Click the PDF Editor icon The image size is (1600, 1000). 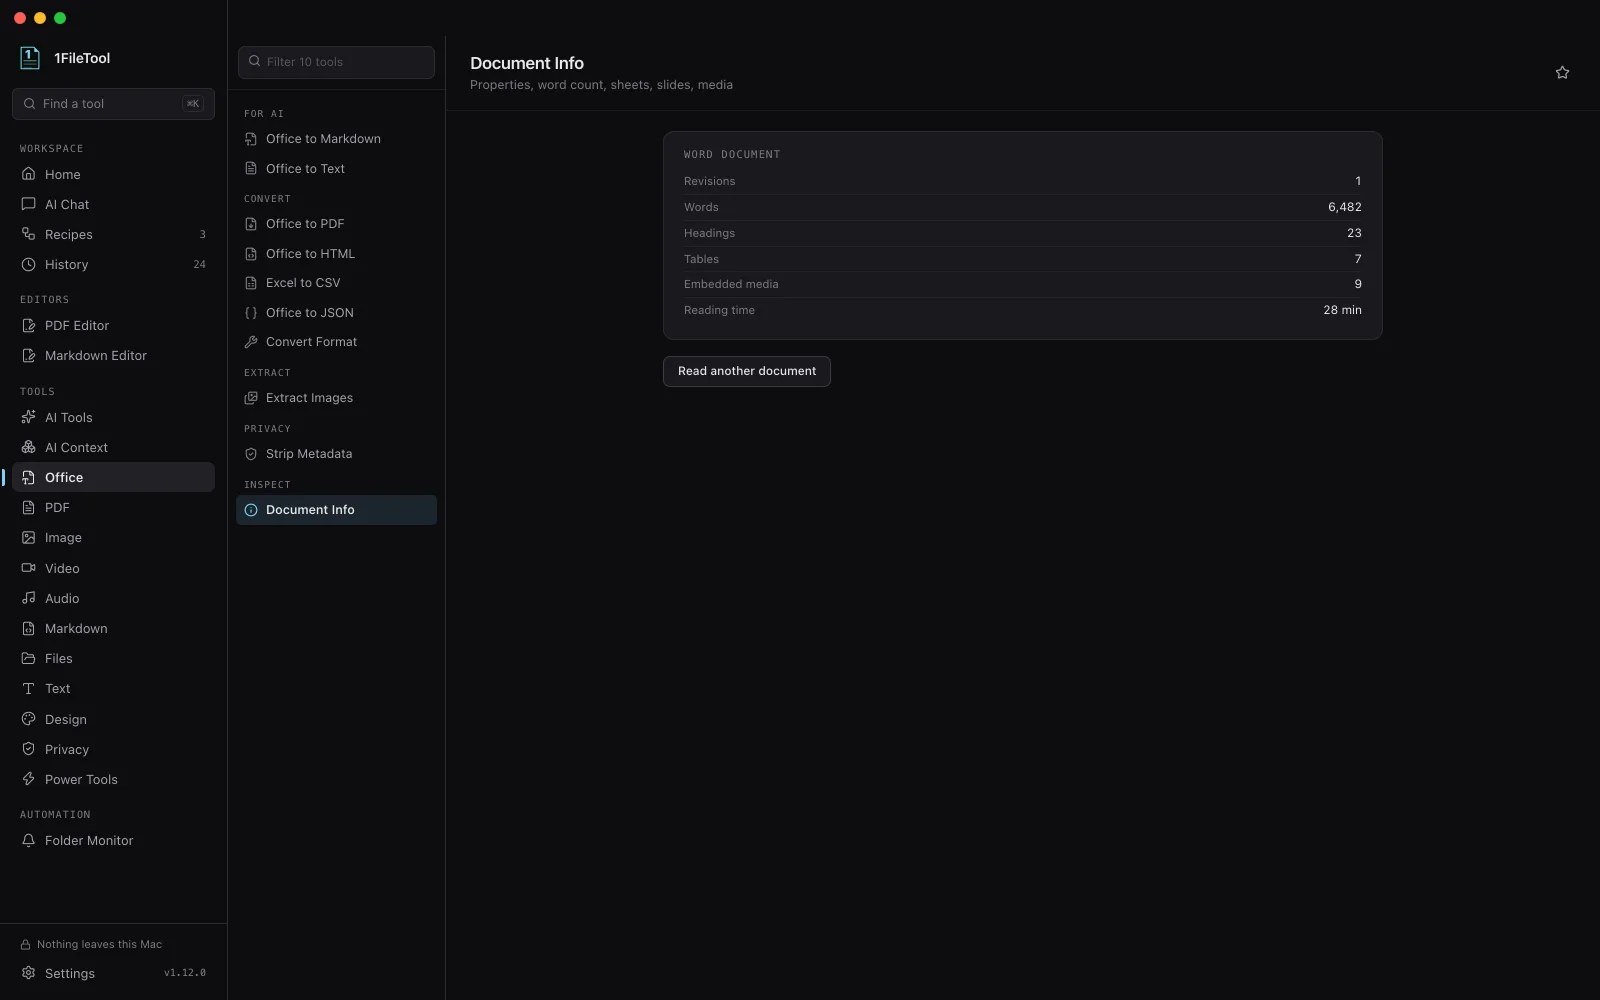pyautogui.click(x=29, y=325)
